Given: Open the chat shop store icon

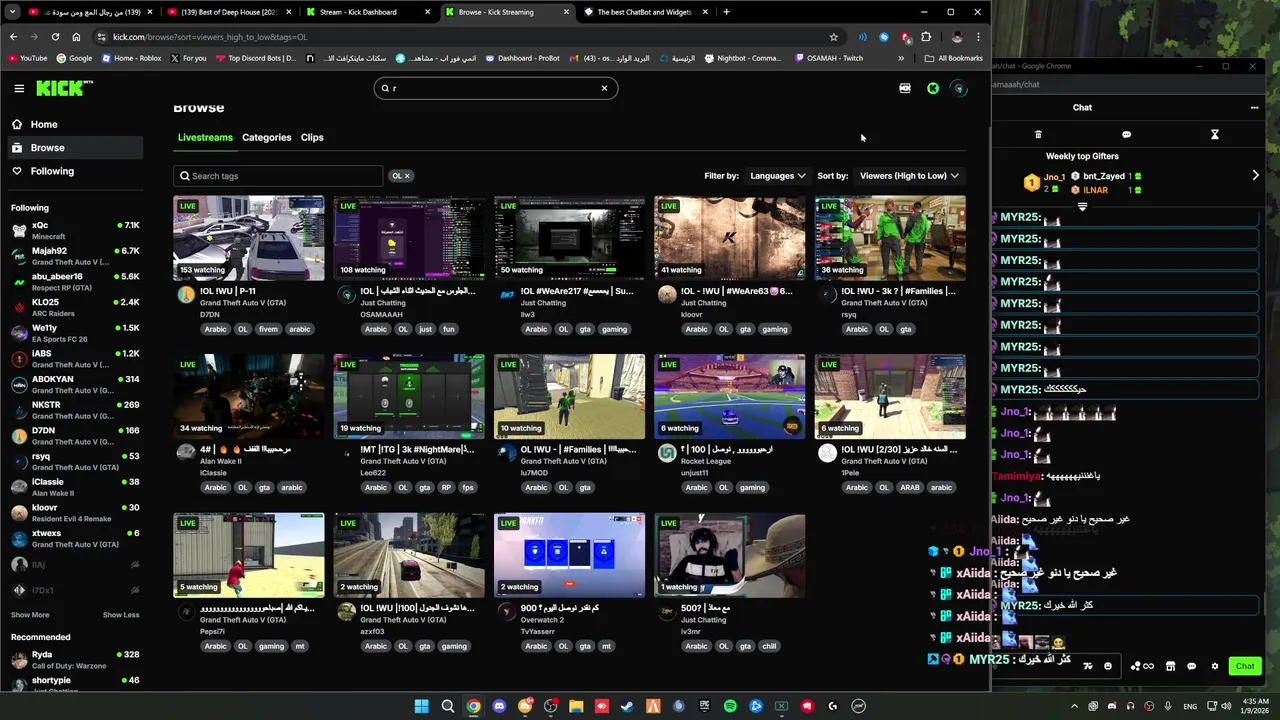Looking at the screenshot, I should [x=1170, y=666].
